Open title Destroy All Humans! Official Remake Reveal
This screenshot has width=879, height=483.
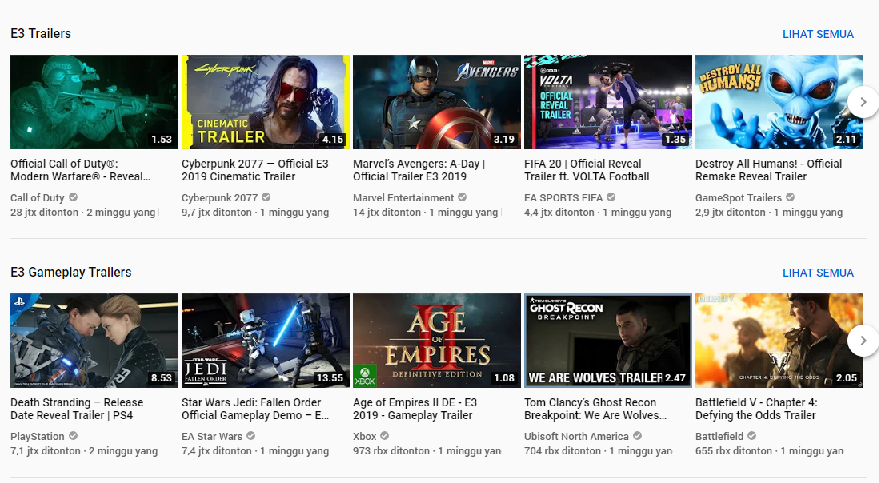(769, 170)
